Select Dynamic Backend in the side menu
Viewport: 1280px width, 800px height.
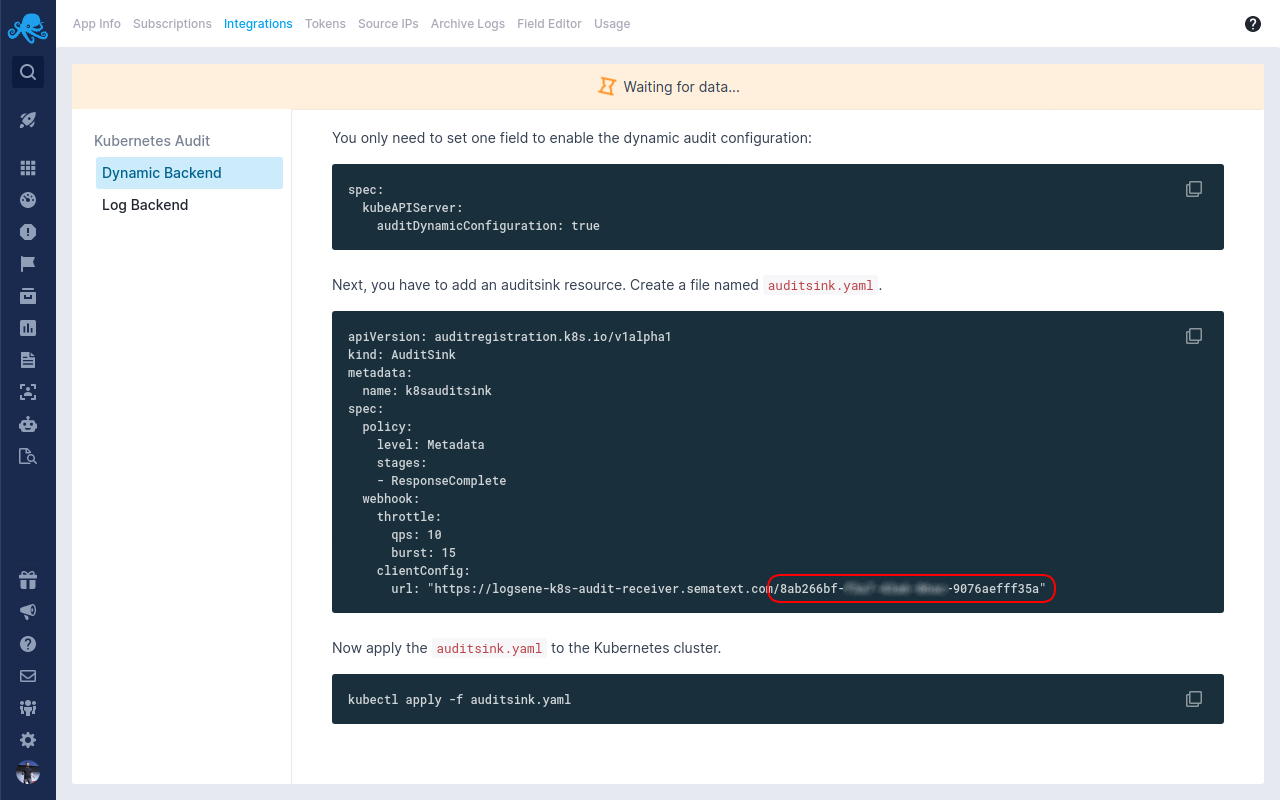coord(189,173)
